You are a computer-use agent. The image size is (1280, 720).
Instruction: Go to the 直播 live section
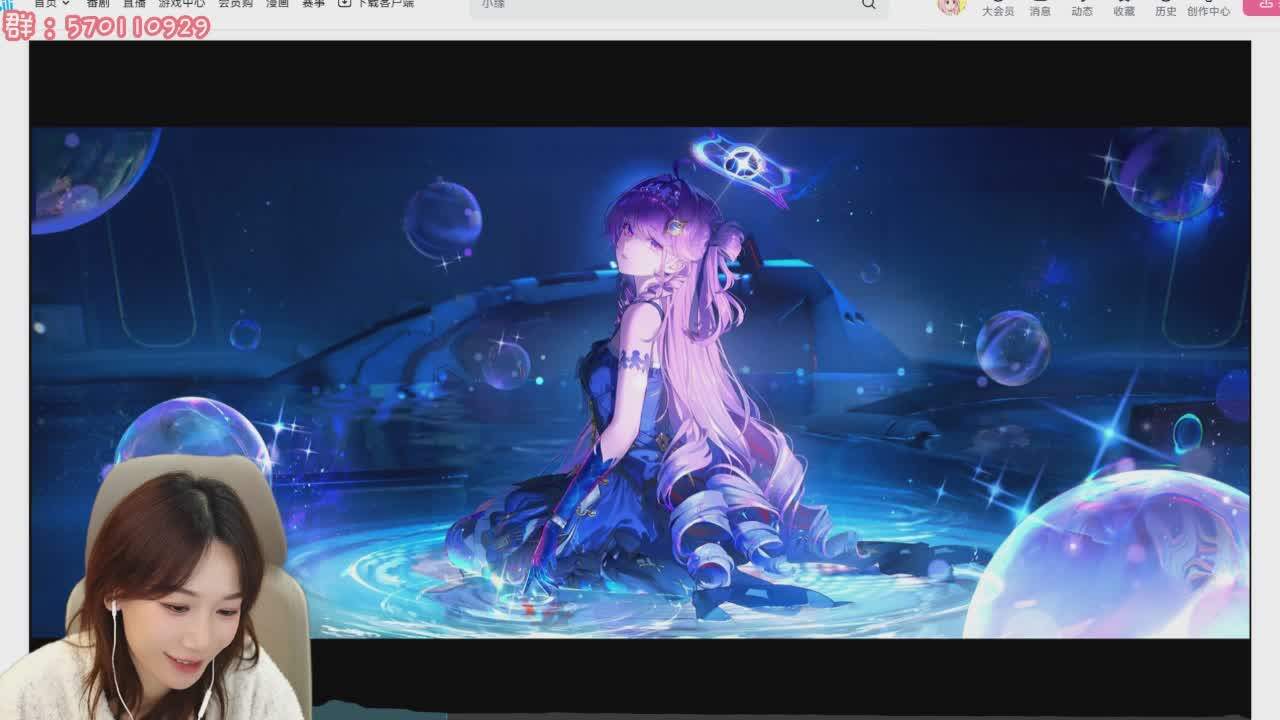(134, 4)
